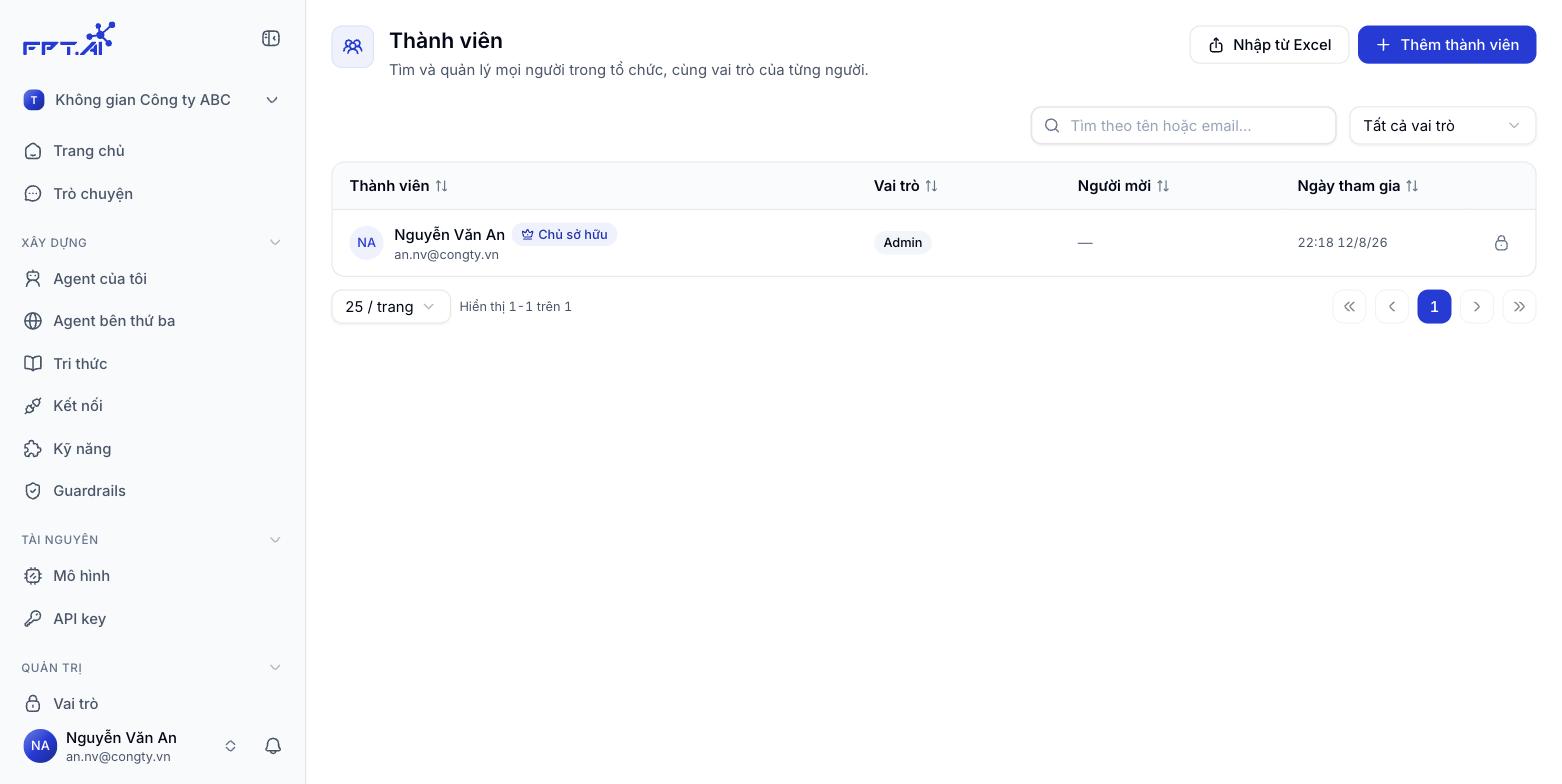Viewport: 1562px width, 784px height.
Task: Open the 25 / trang page size dropdown
Action: tap(391, 307)
